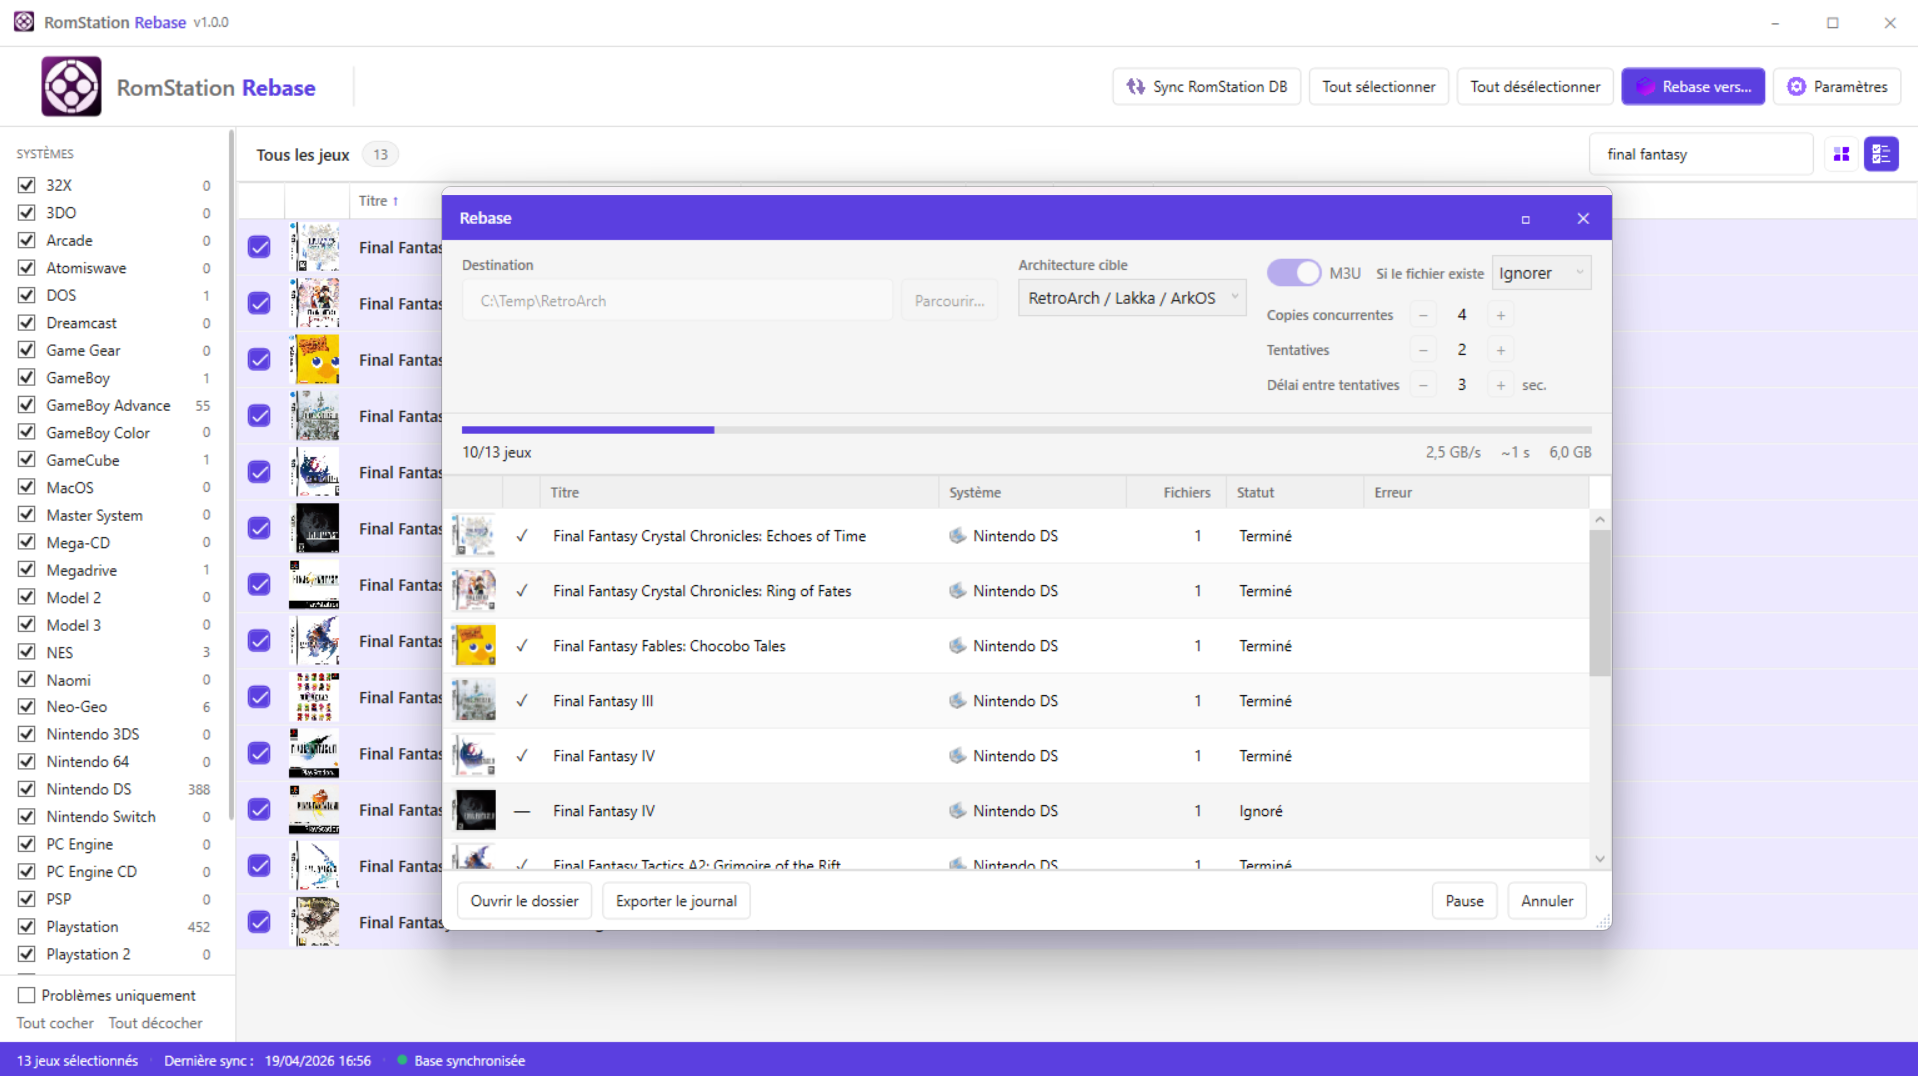Sort by Titre column header in dialog

pos(565,492)
